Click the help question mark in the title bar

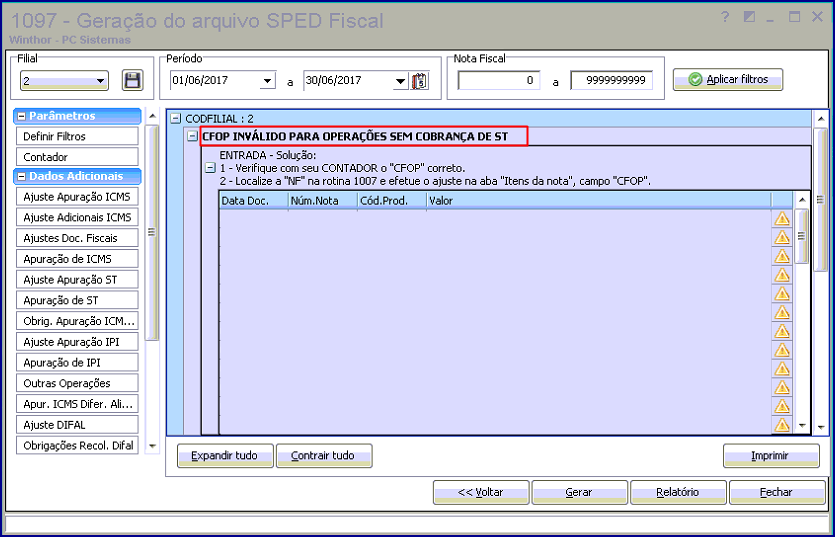coord(725,17)
